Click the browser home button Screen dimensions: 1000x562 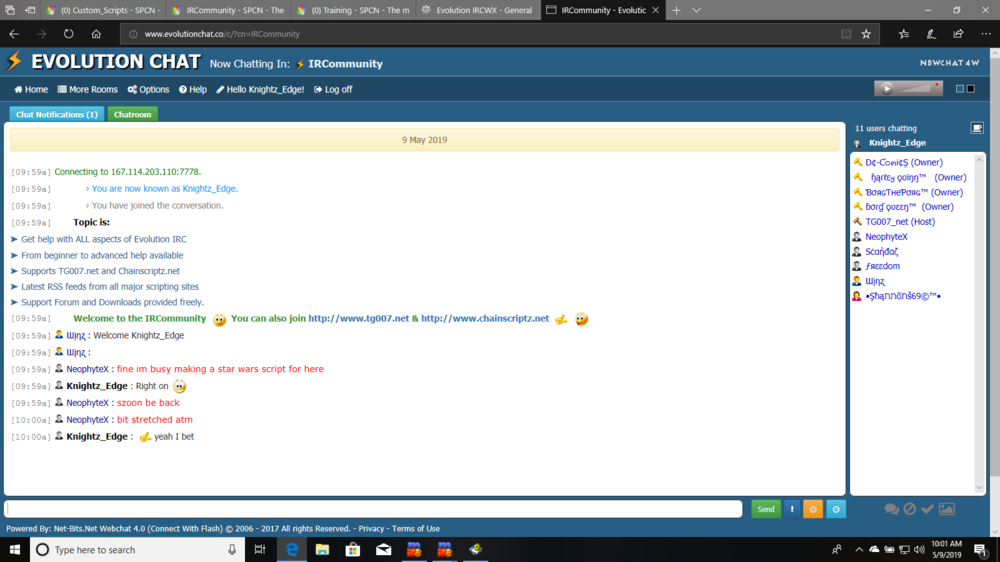pyautogui.click(x=96, y=34)
